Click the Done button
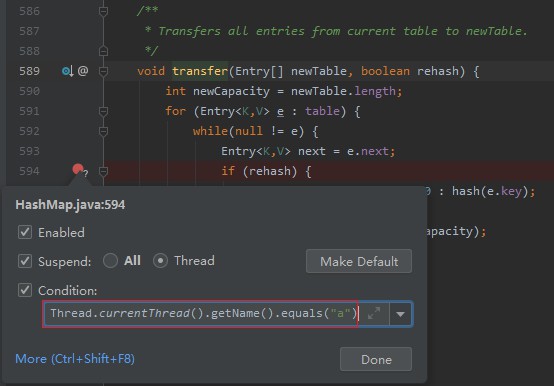This screenshot has height=386, width=554. coord(376,360)
